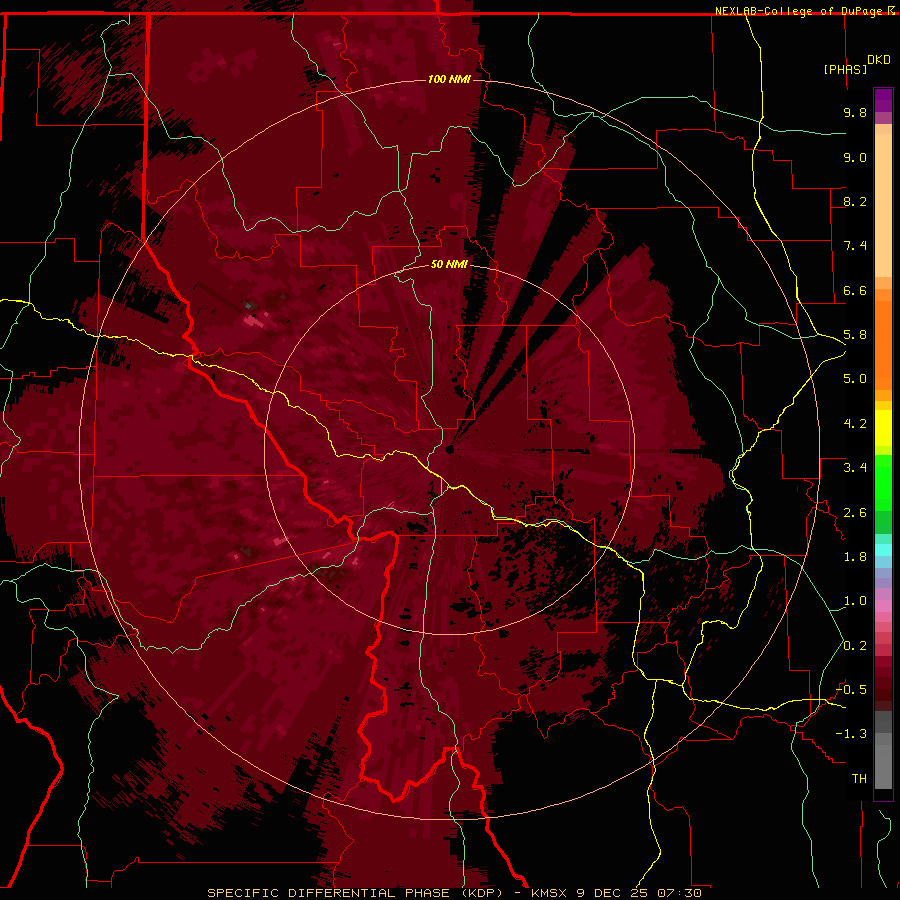
Task: Click the 2.6 scale value
Action: pyautogui.click(x=855, y=513)
